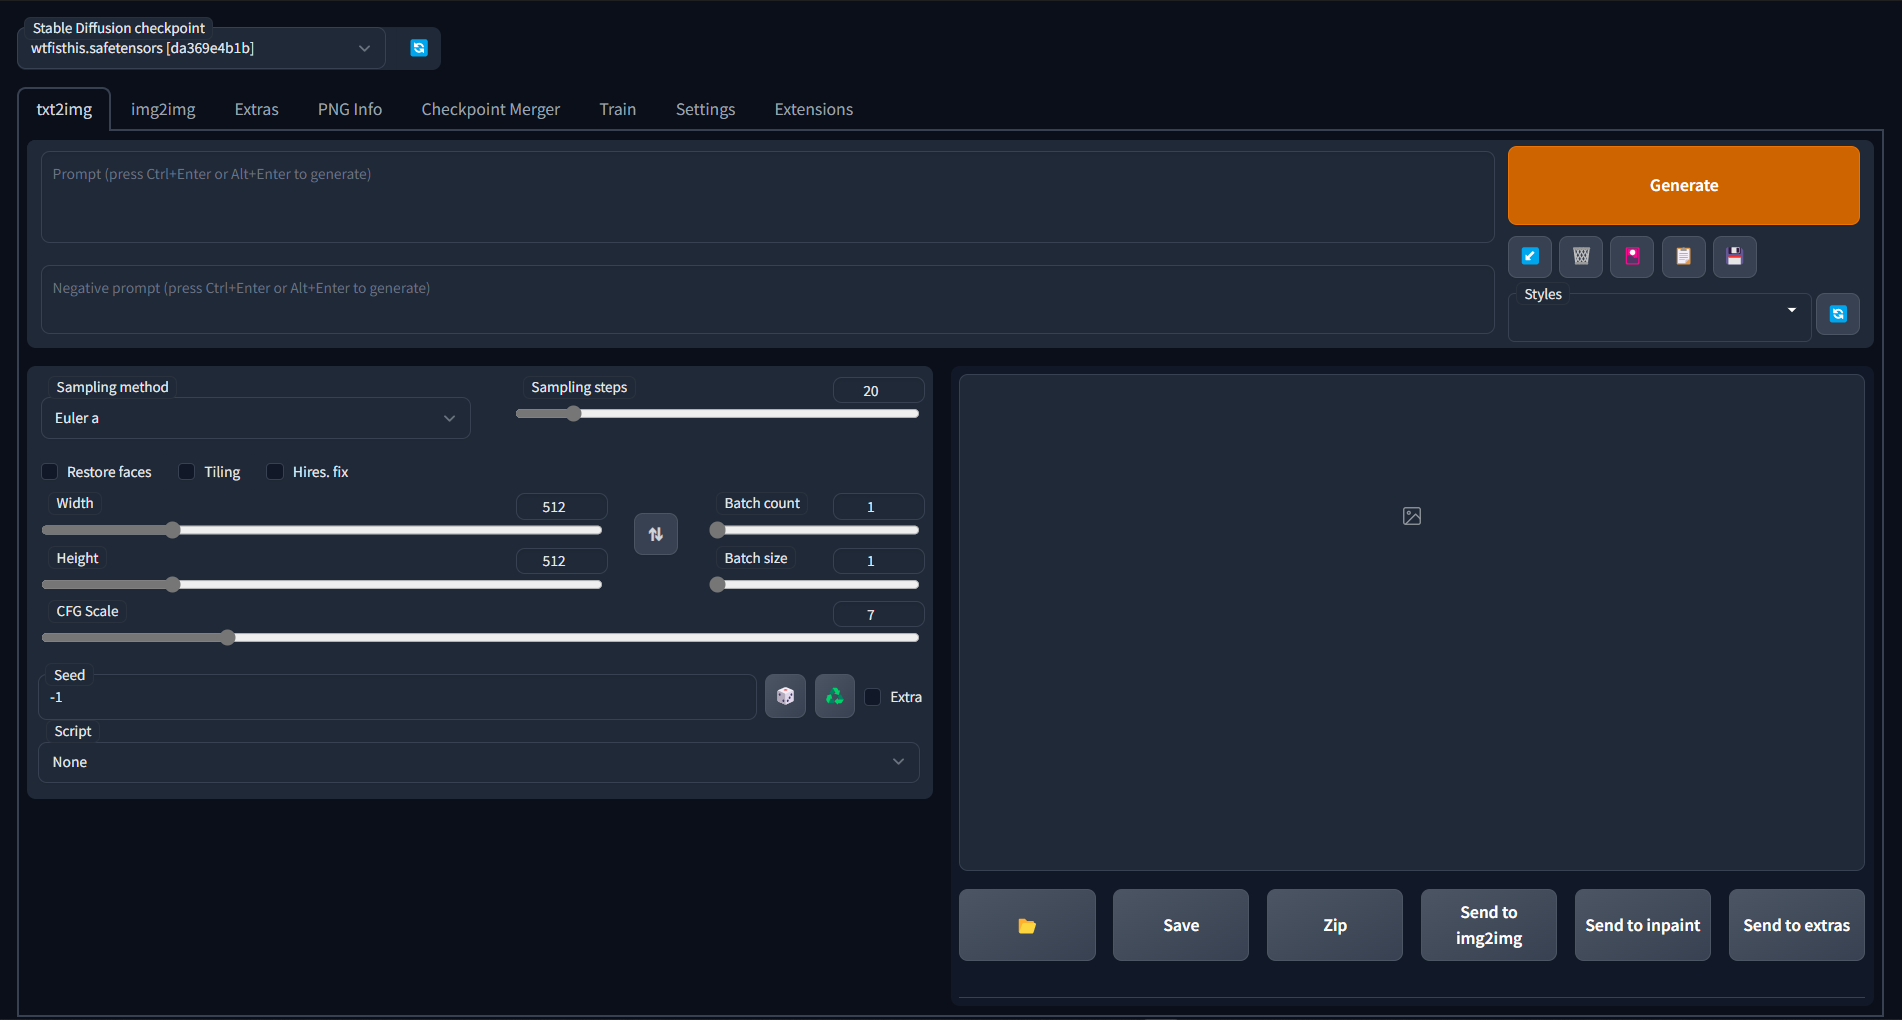Click the CFG Scale slider handle
Image resolution: width=1902 pixels, height=1020 pixels.
tap(227, 637)
